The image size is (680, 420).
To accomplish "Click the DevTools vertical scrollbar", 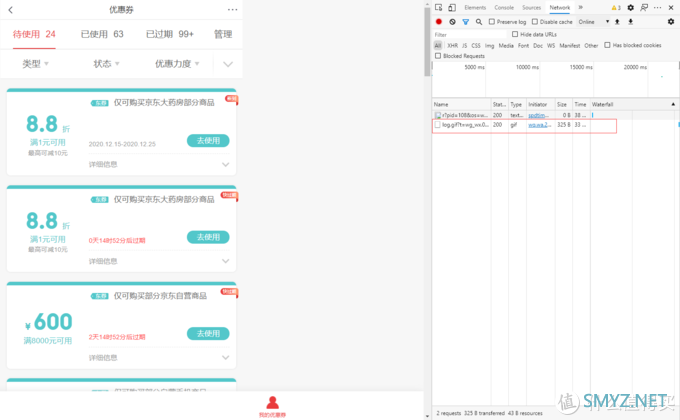I will tap(427, 41).
